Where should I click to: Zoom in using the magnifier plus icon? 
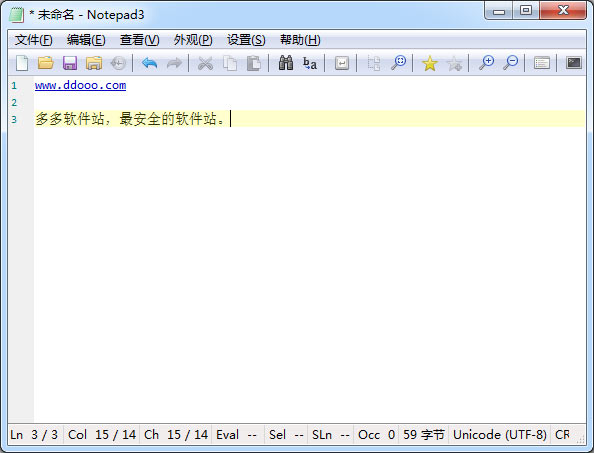click(486, 63)
